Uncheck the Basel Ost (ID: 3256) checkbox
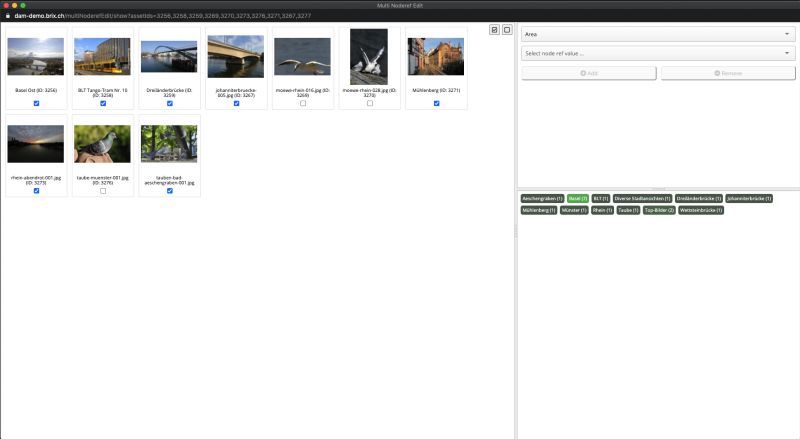This screenshot has width=800, height=439. click(36, 103)
